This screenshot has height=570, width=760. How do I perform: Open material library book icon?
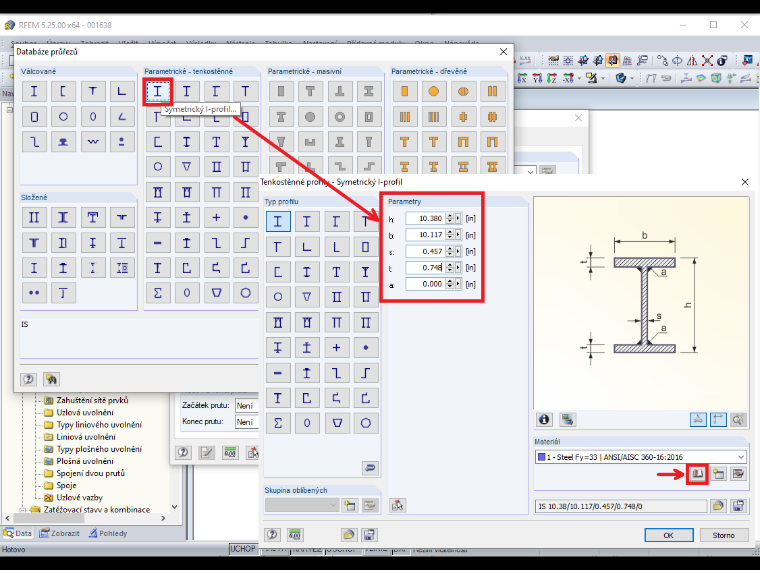click(697, 474)
